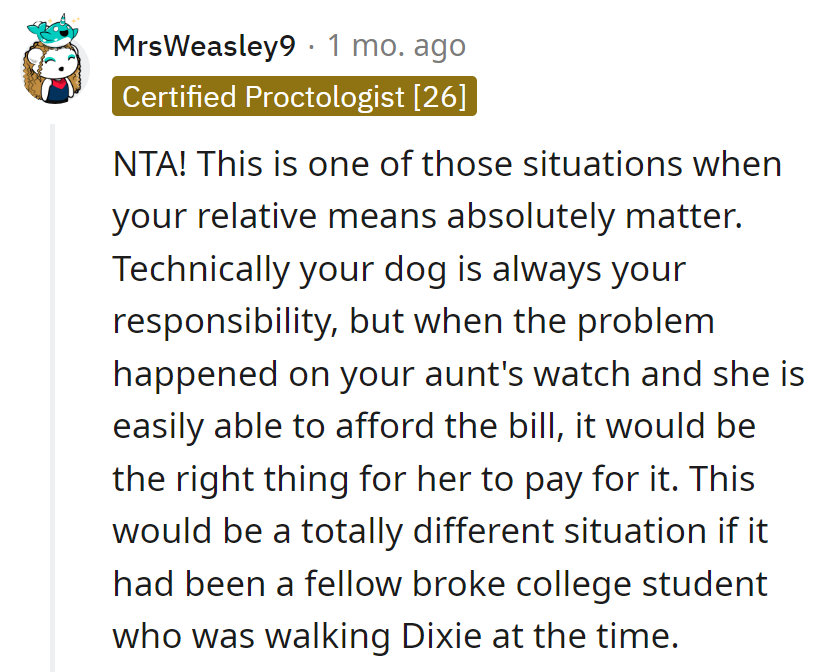Click the Certified Proctologist flair badge
This screenshot has height=672, width=840.
point(294,97)
